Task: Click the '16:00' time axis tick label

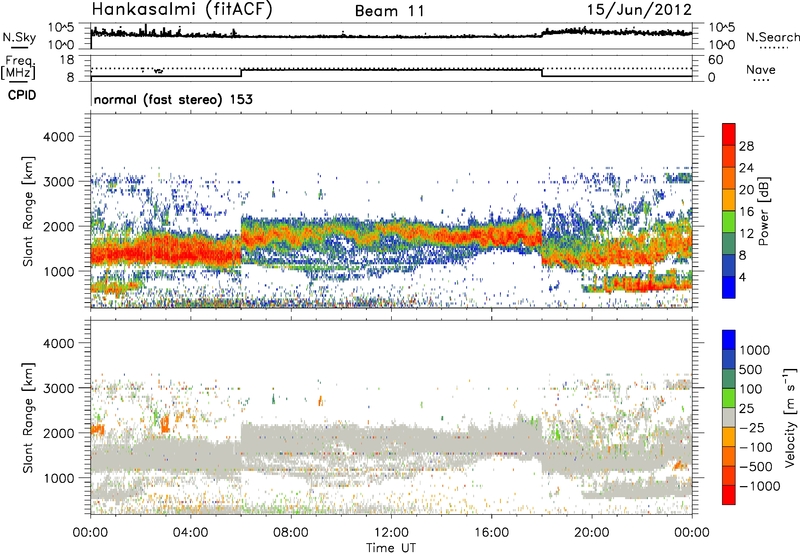Action: (x=491, y=533)
